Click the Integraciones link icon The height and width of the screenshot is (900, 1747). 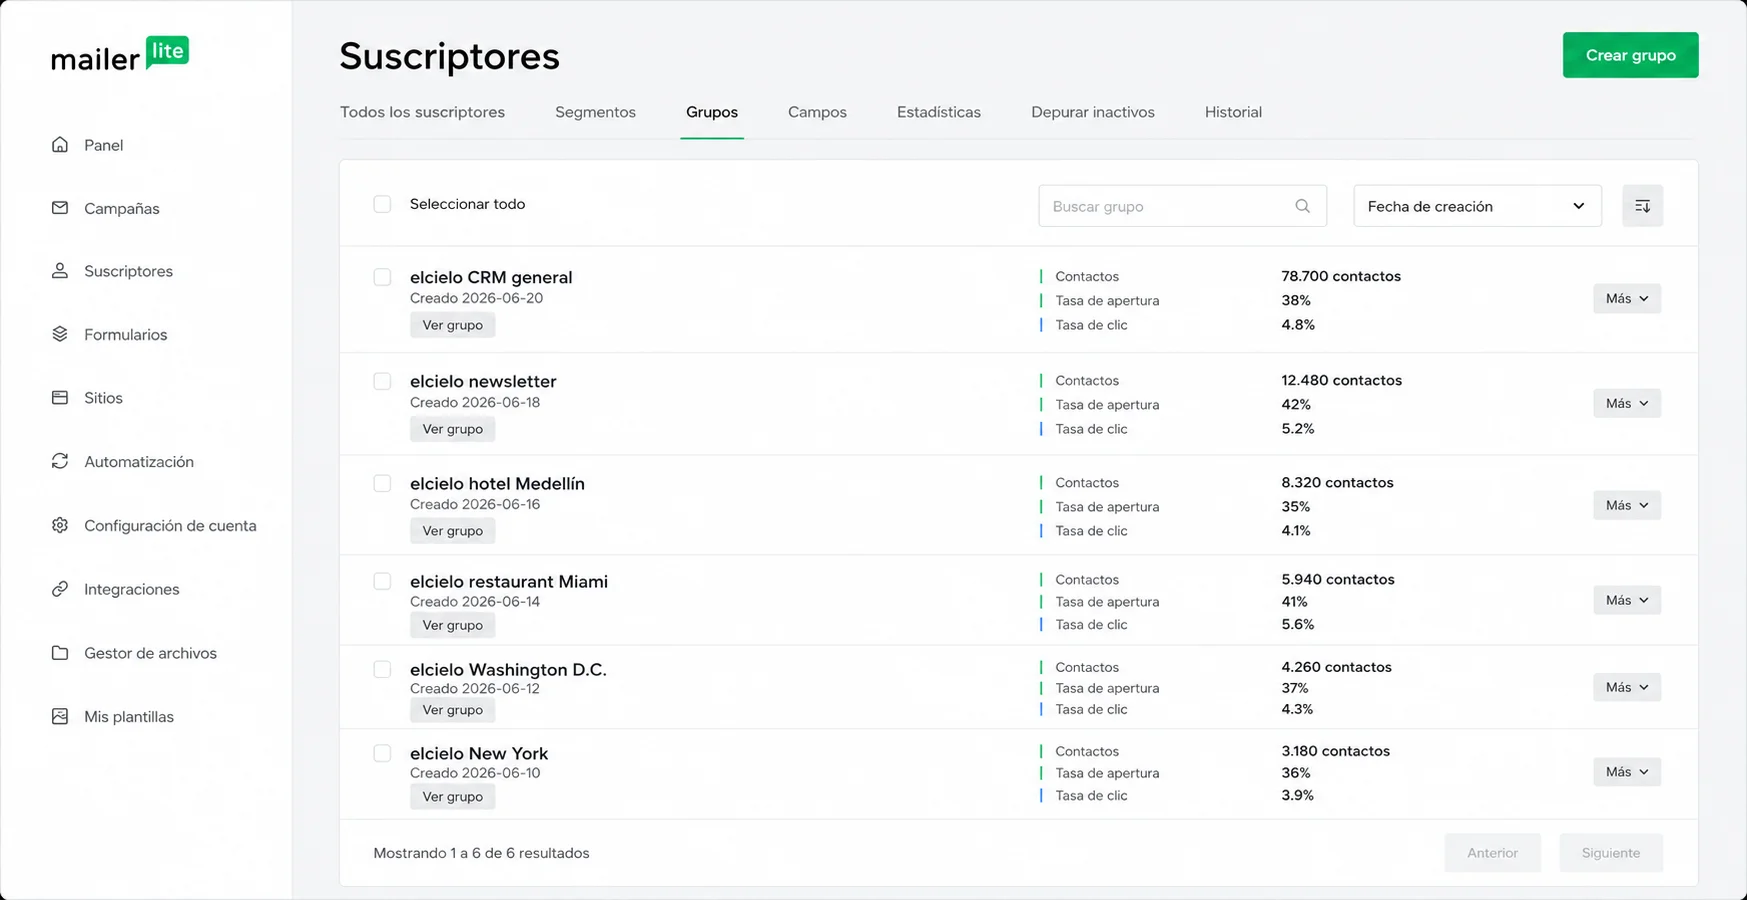click(x=60, y=589)
